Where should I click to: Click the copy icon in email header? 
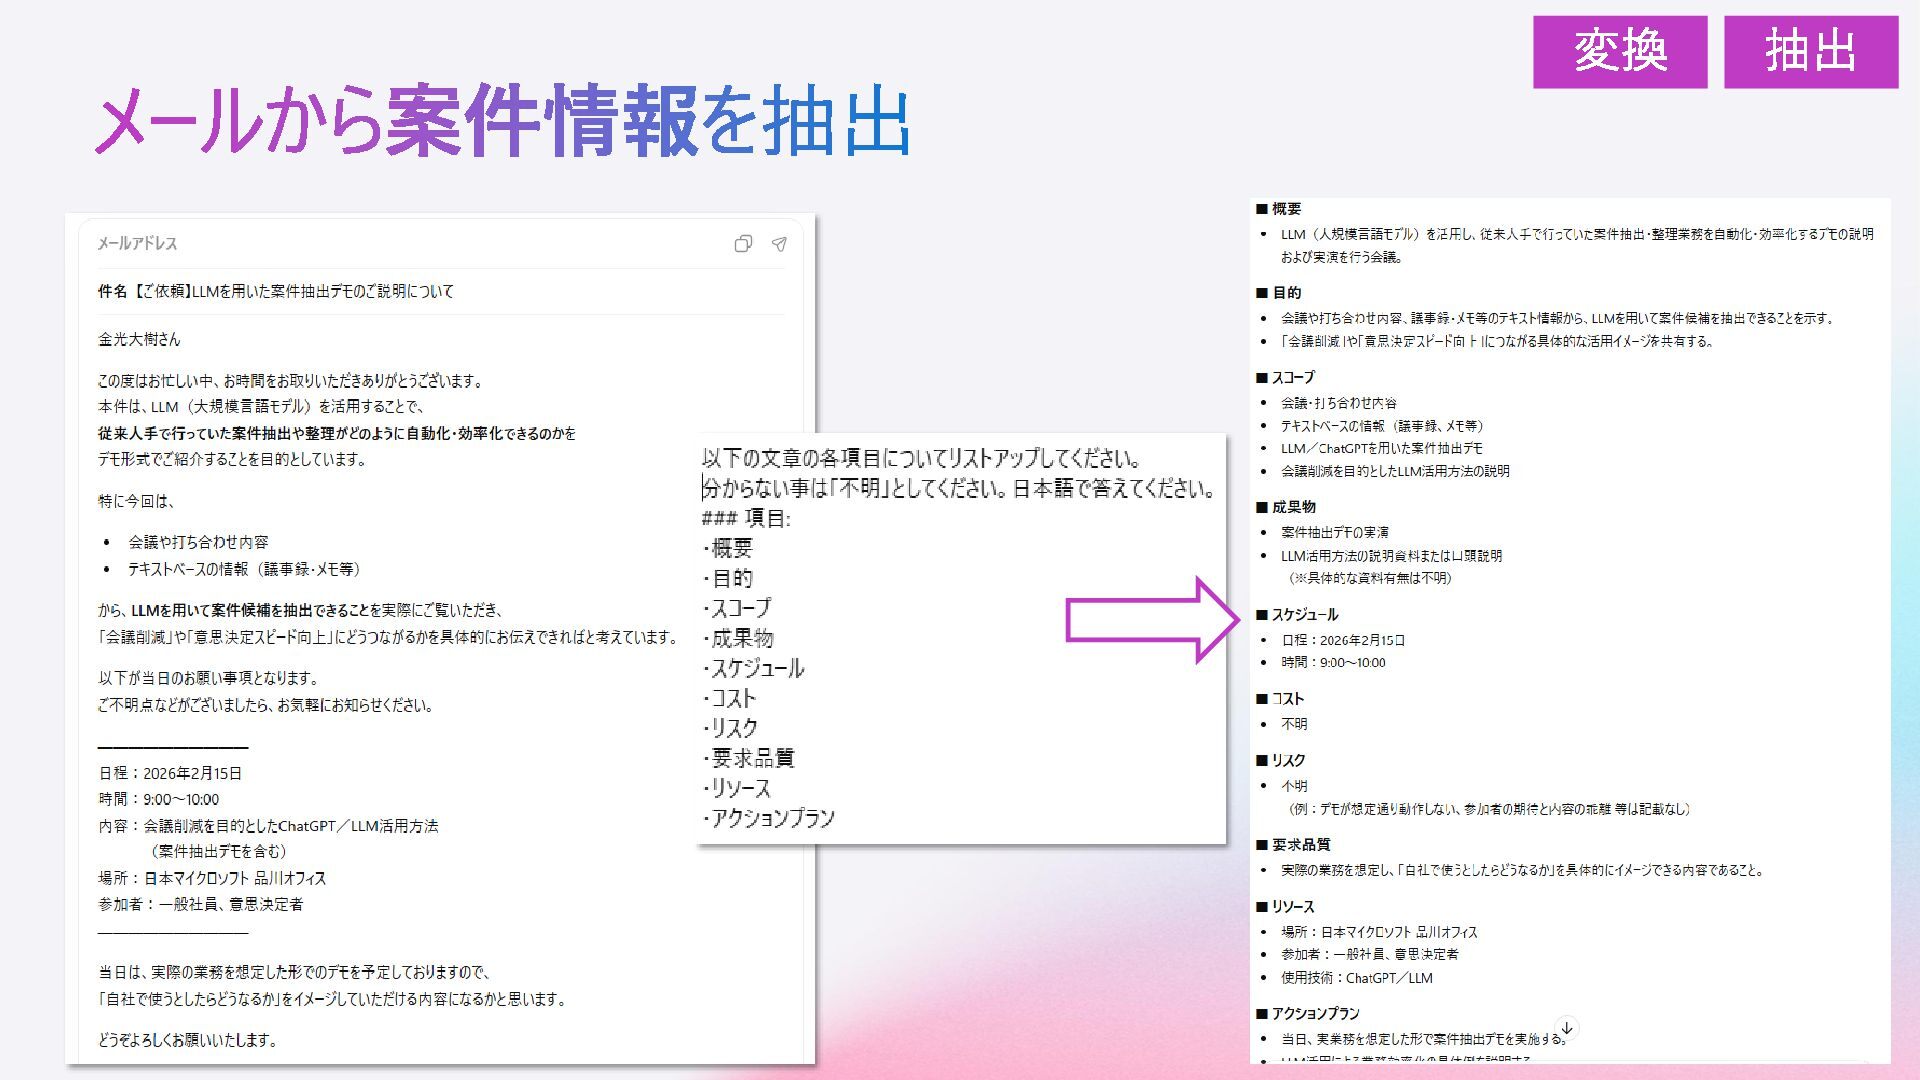[743, 244]
